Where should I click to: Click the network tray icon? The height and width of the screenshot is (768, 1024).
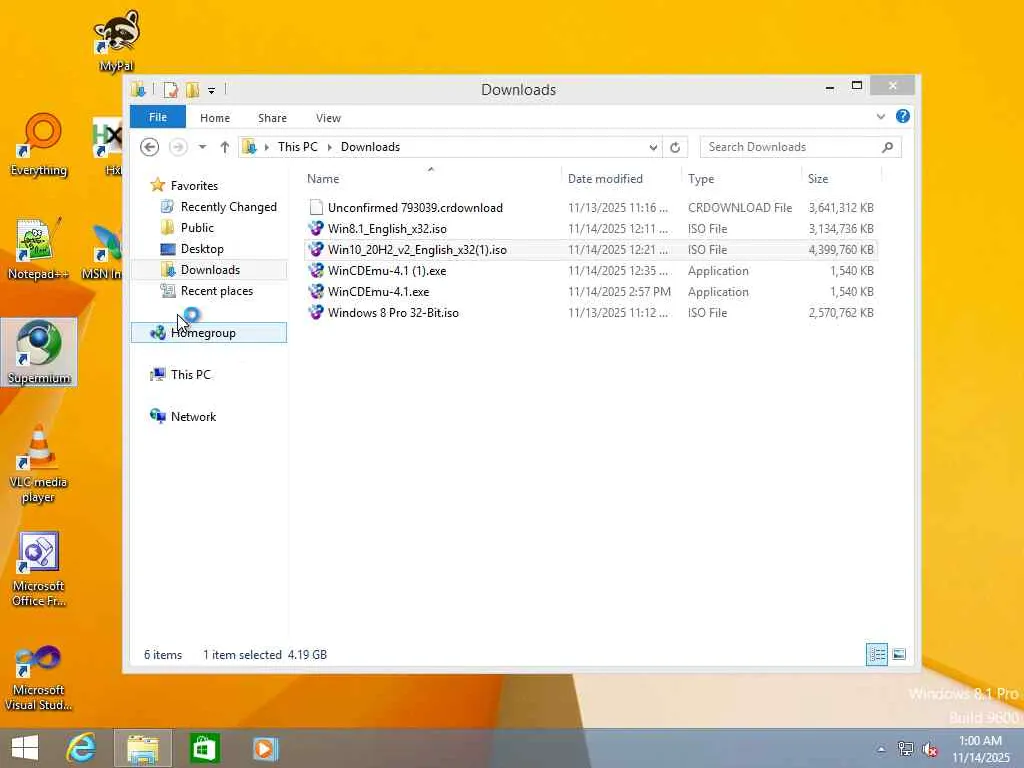(x=905, y=748)
